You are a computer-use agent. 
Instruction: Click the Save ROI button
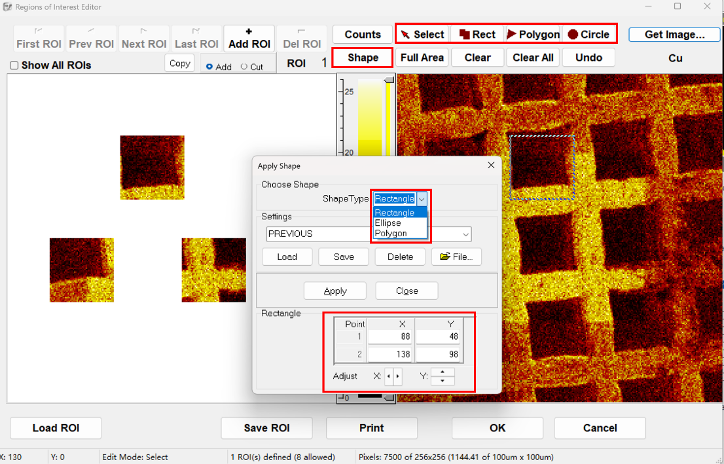[266, 428]
